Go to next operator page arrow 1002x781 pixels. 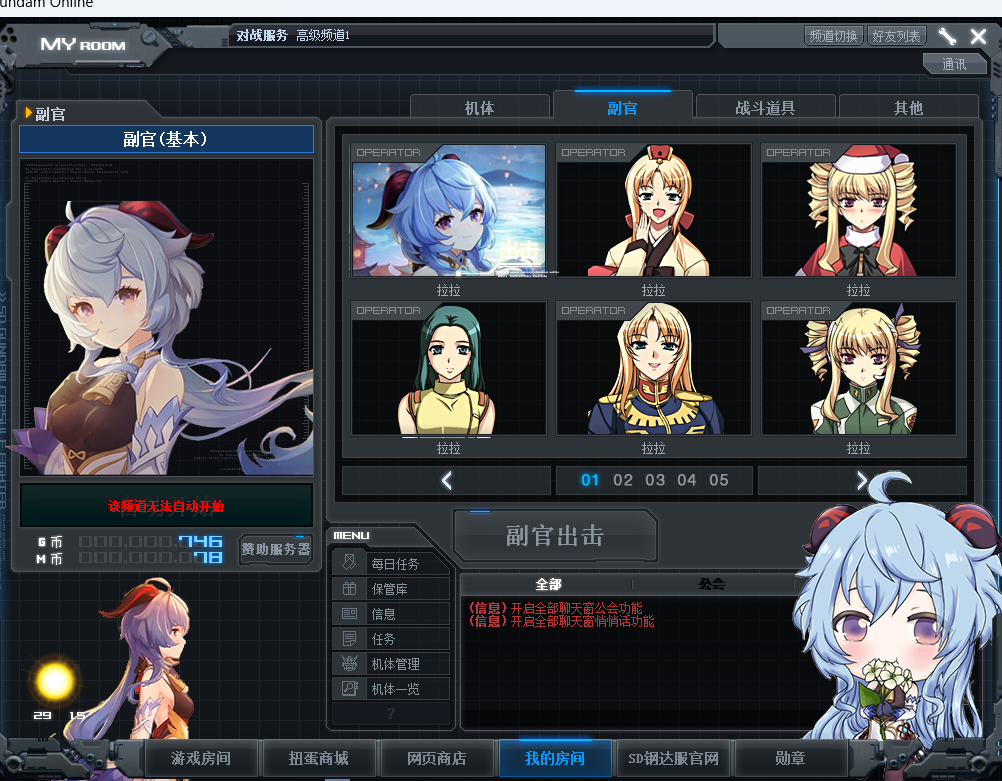coord(861,480)
